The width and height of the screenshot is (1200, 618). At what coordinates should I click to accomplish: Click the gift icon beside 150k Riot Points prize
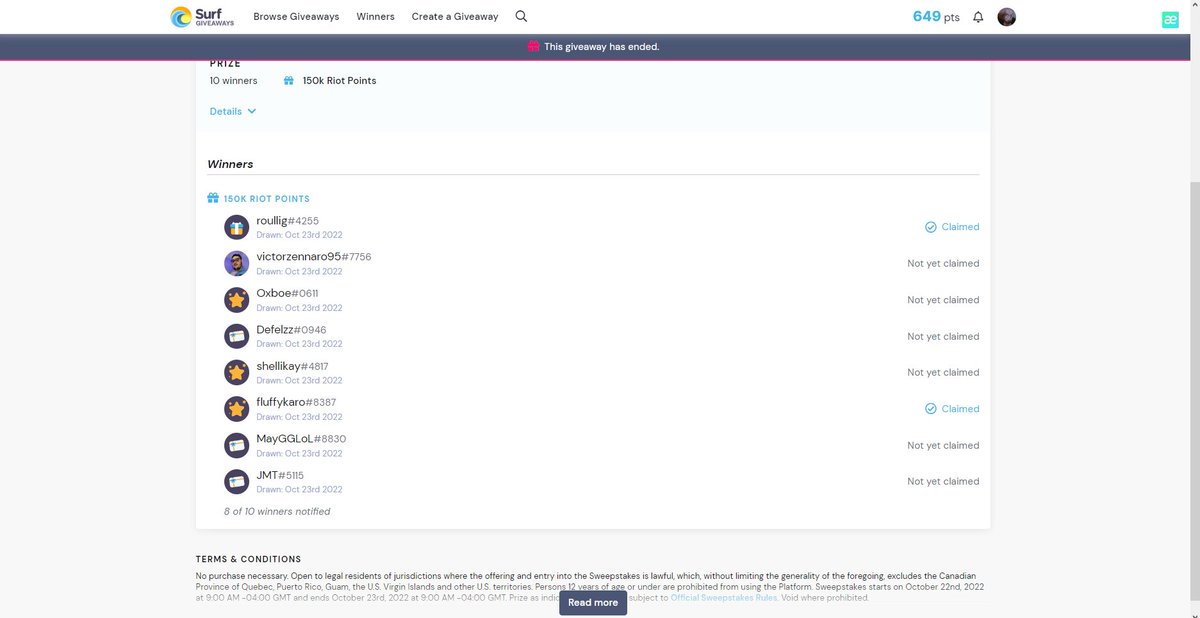[288, 81]
